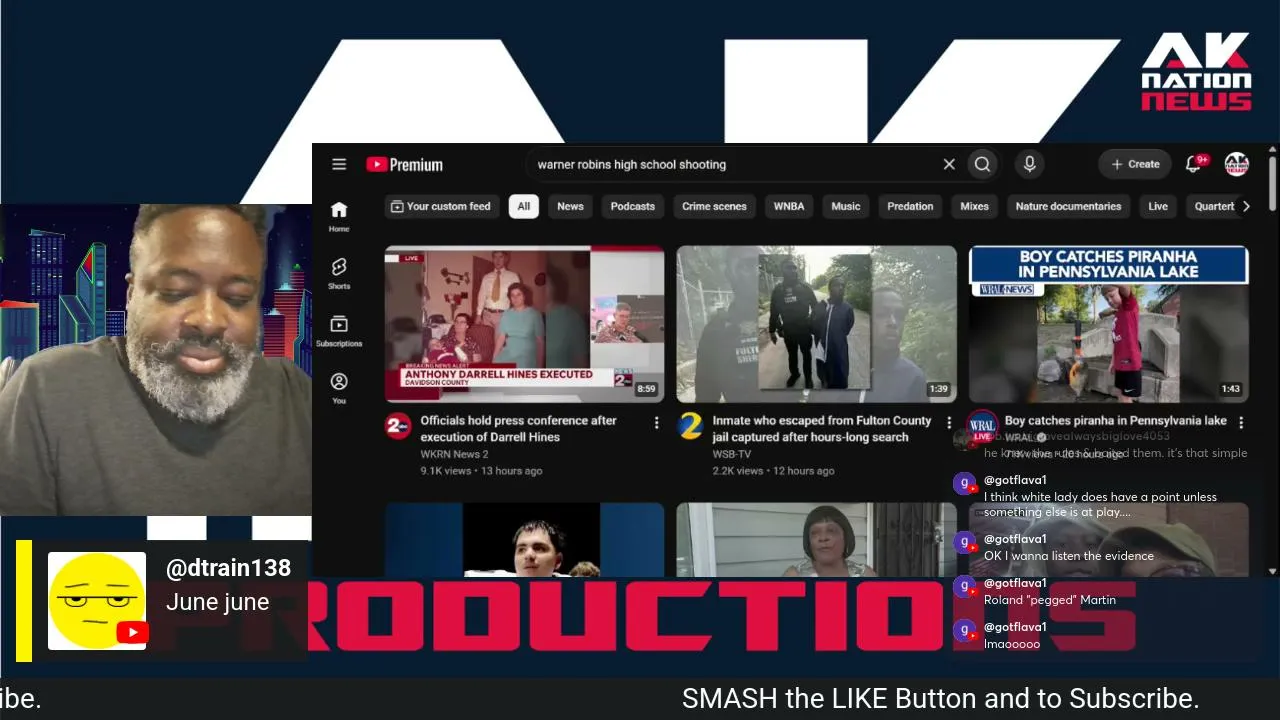The height and width of the screenshot is (720, 1280).
Task: Click the @dtrain138 smiley avatar
Action: coord(97,601)
